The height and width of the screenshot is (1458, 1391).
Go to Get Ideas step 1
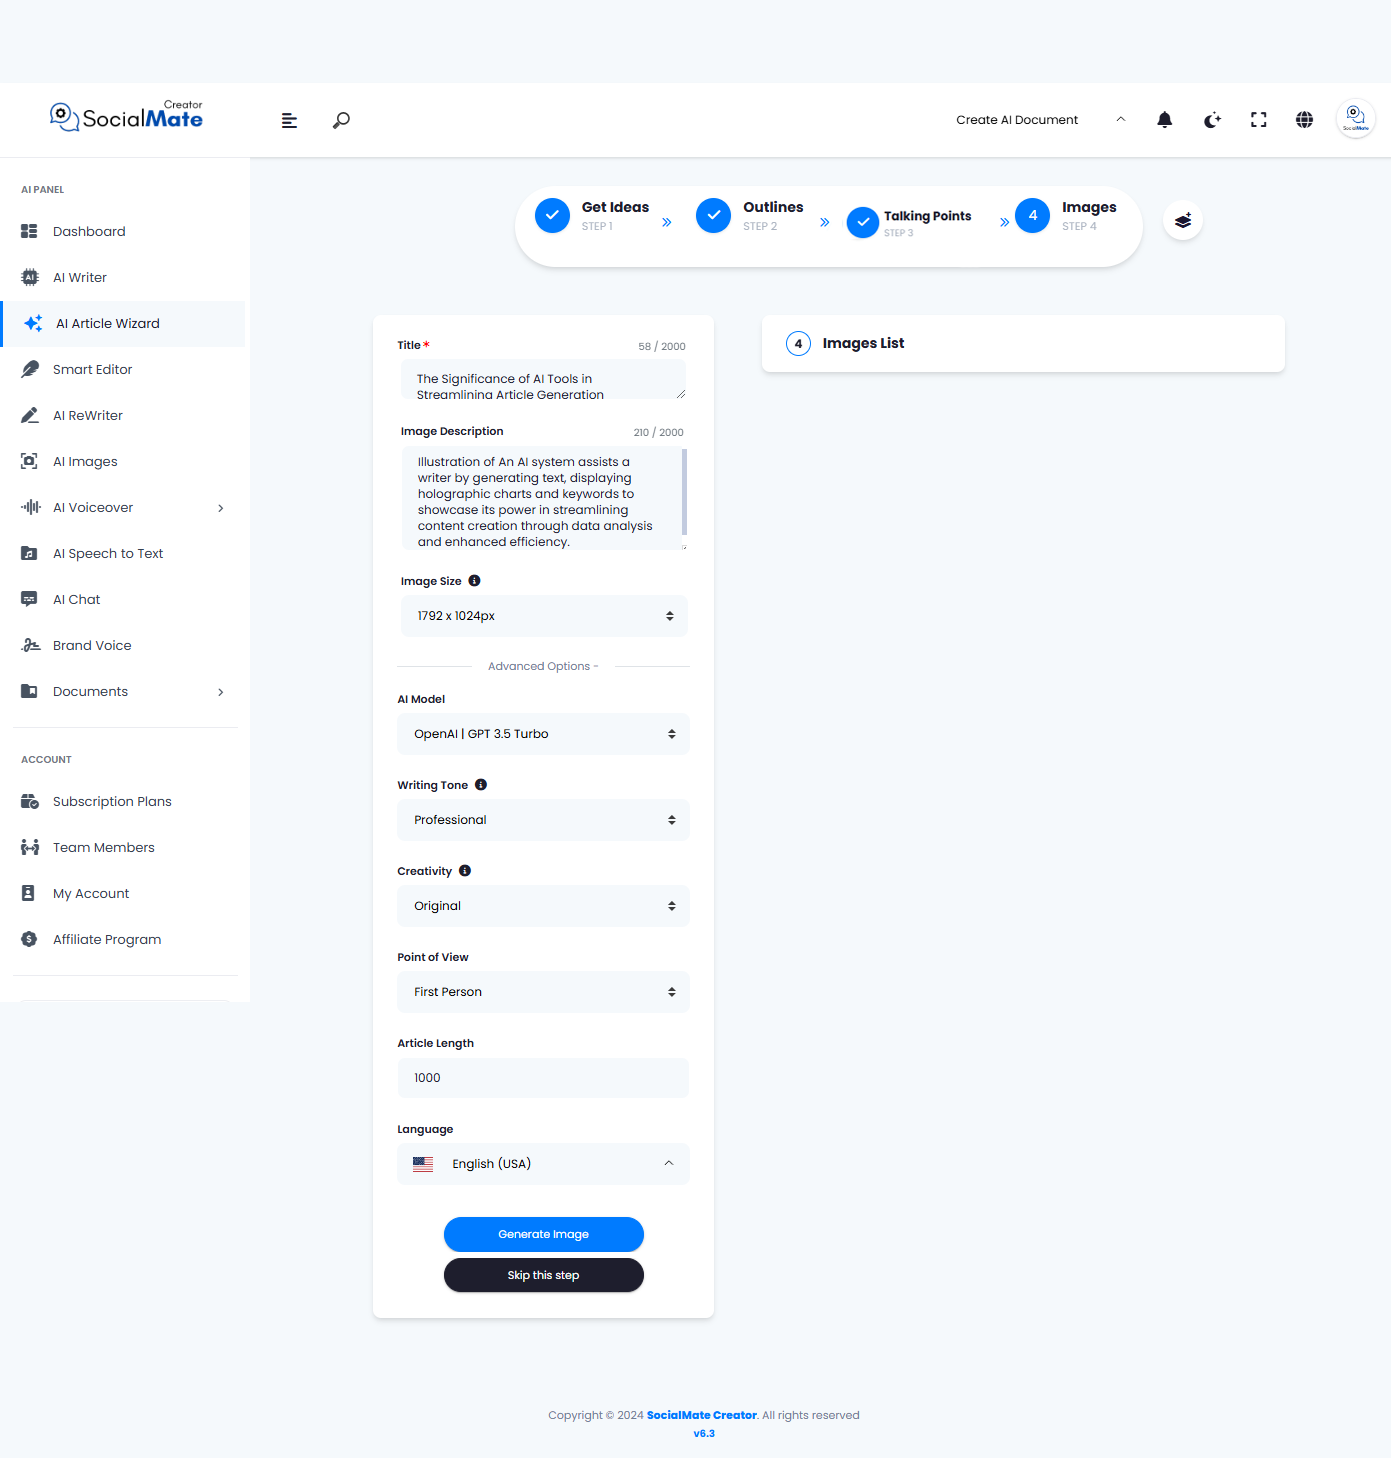tap(592, 215)
